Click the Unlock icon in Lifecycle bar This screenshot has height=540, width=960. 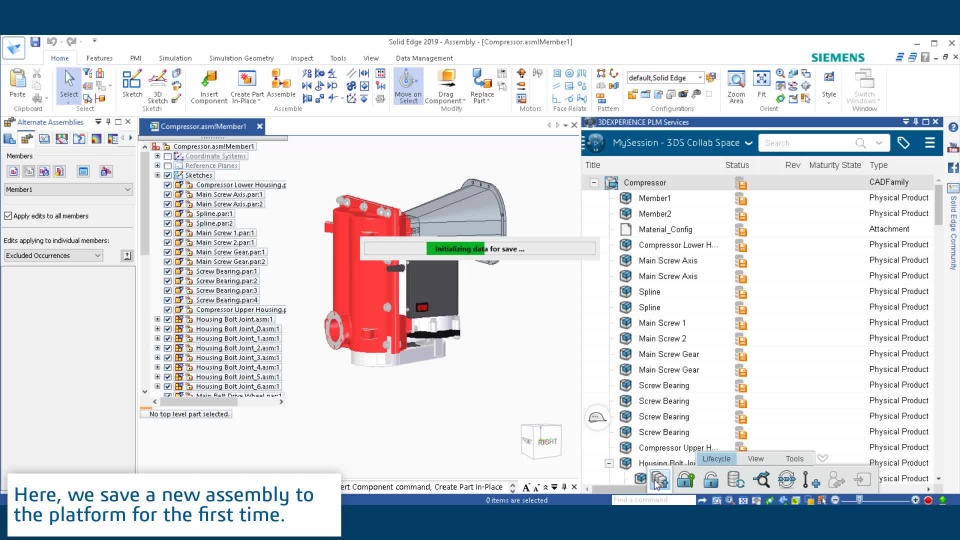point(710,479)
